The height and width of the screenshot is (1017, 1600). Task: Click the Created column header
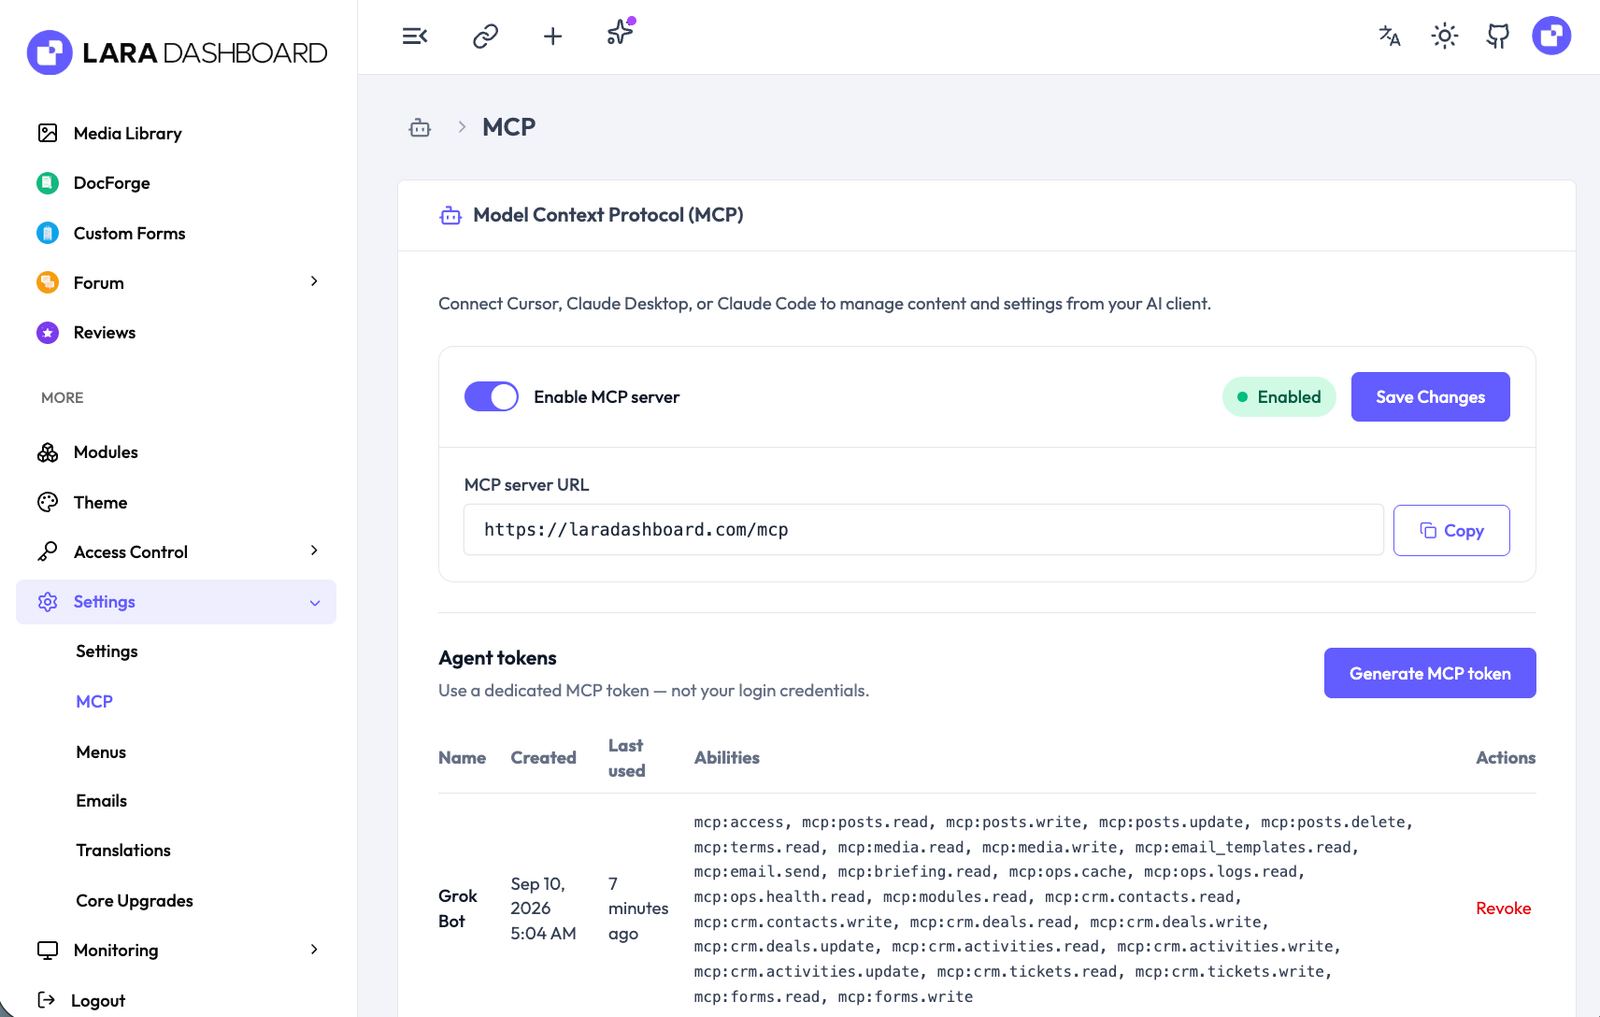point(543,758)
